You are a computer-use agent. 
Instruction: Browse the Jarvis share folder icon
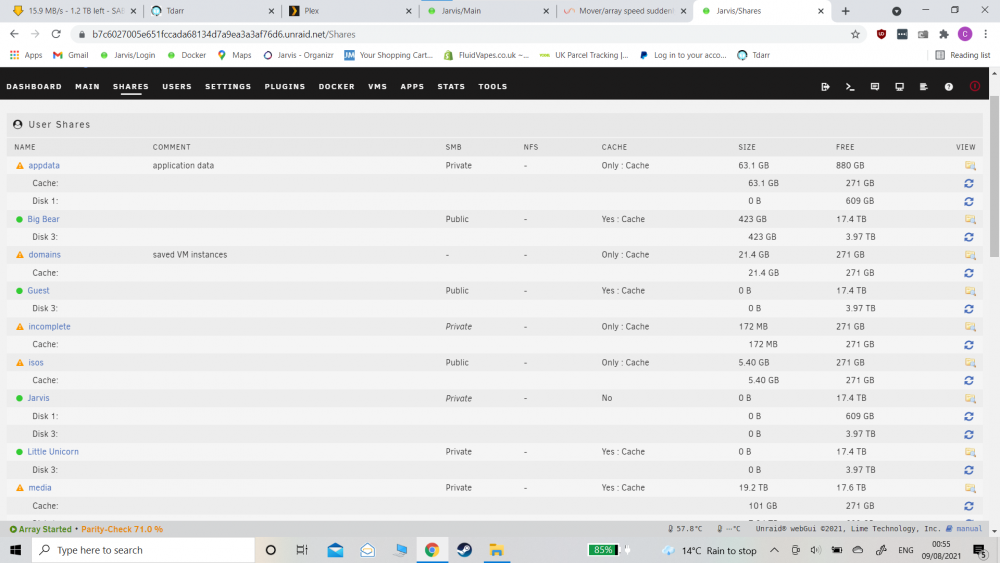[x=970, y=398]
